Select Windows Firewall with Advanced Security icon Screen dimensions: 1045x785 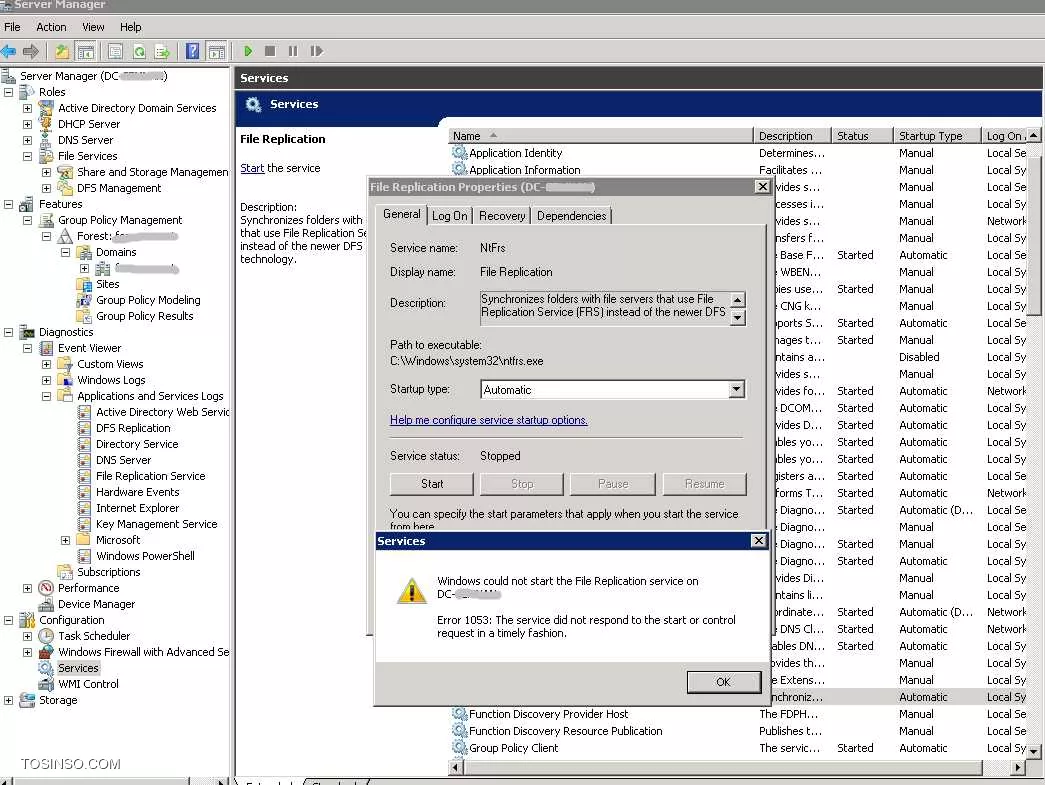click(x=46, y=652)
